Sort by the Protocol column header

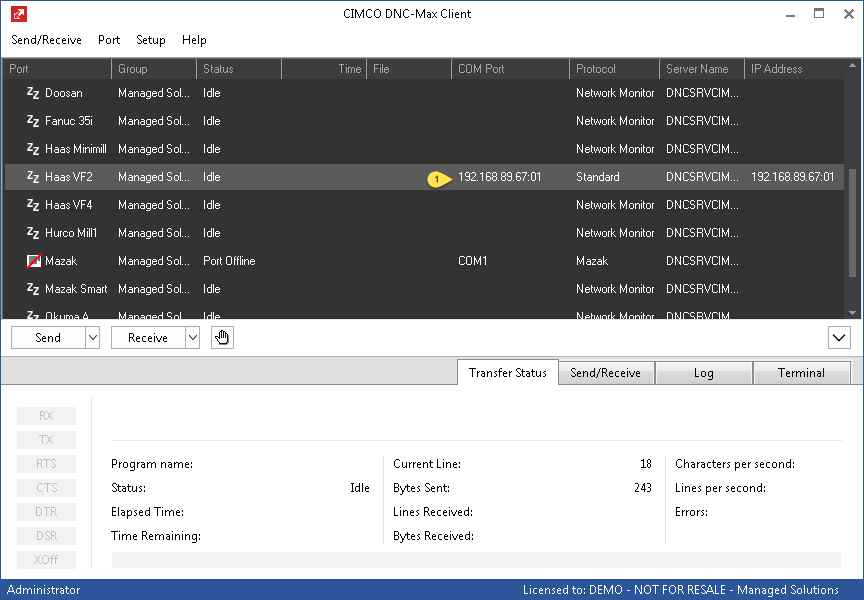click(614, 69)
